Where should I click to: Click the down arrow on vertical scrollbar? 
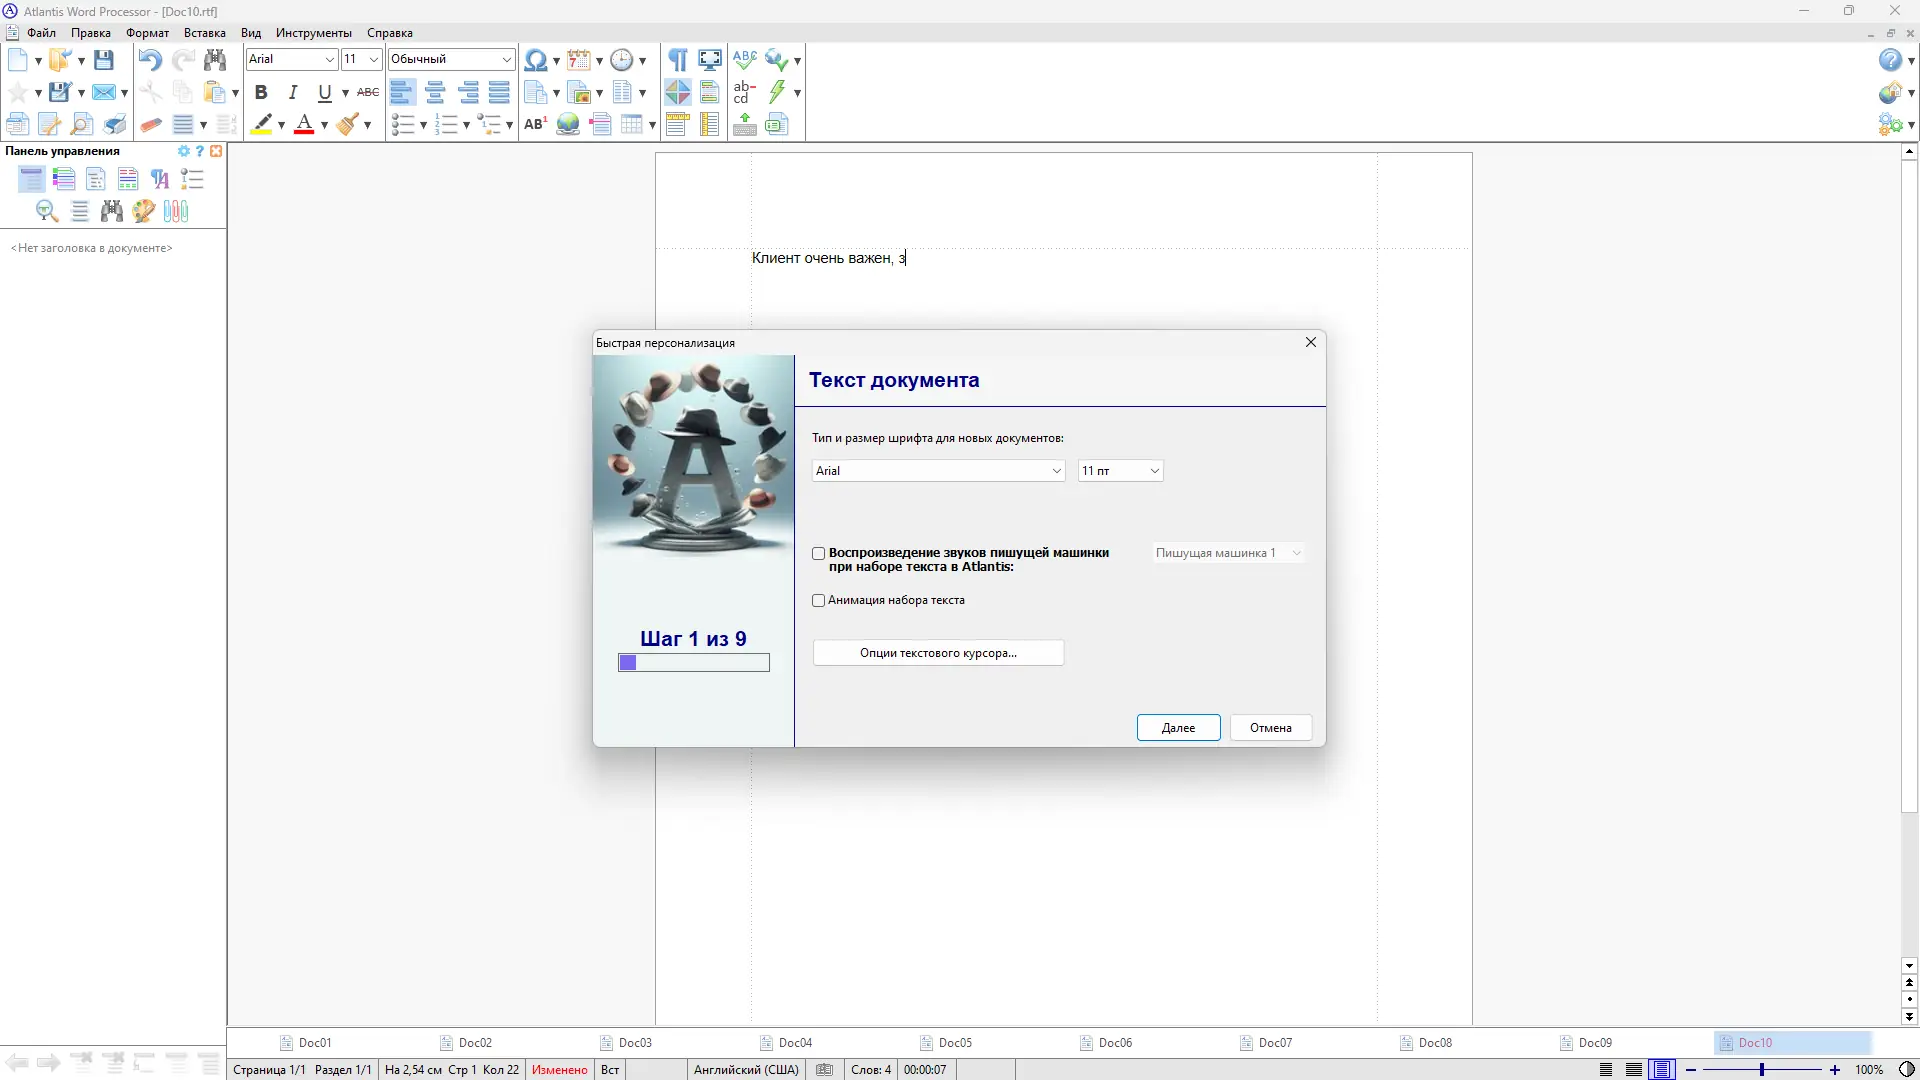pos(1910,966)
